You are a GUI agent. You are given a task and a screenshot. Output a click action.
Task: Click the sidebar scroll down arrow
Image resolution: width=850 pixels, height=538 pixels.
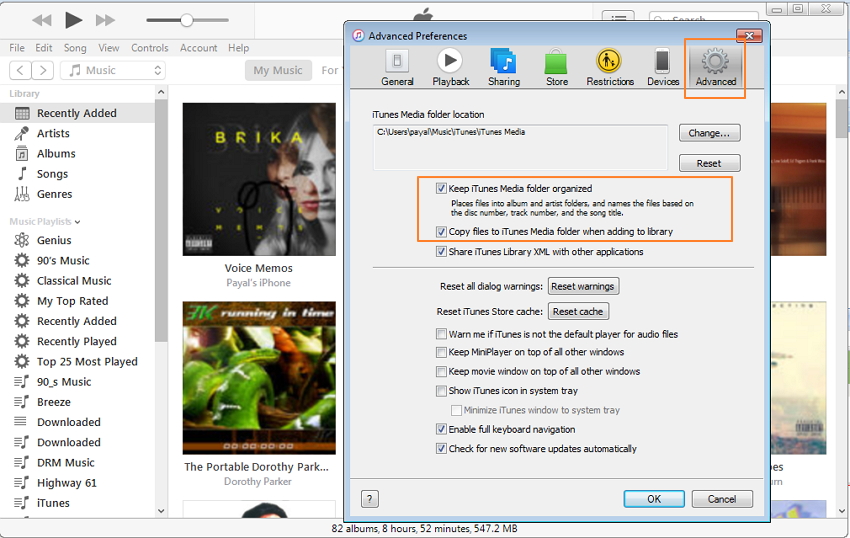click(162, 510)
